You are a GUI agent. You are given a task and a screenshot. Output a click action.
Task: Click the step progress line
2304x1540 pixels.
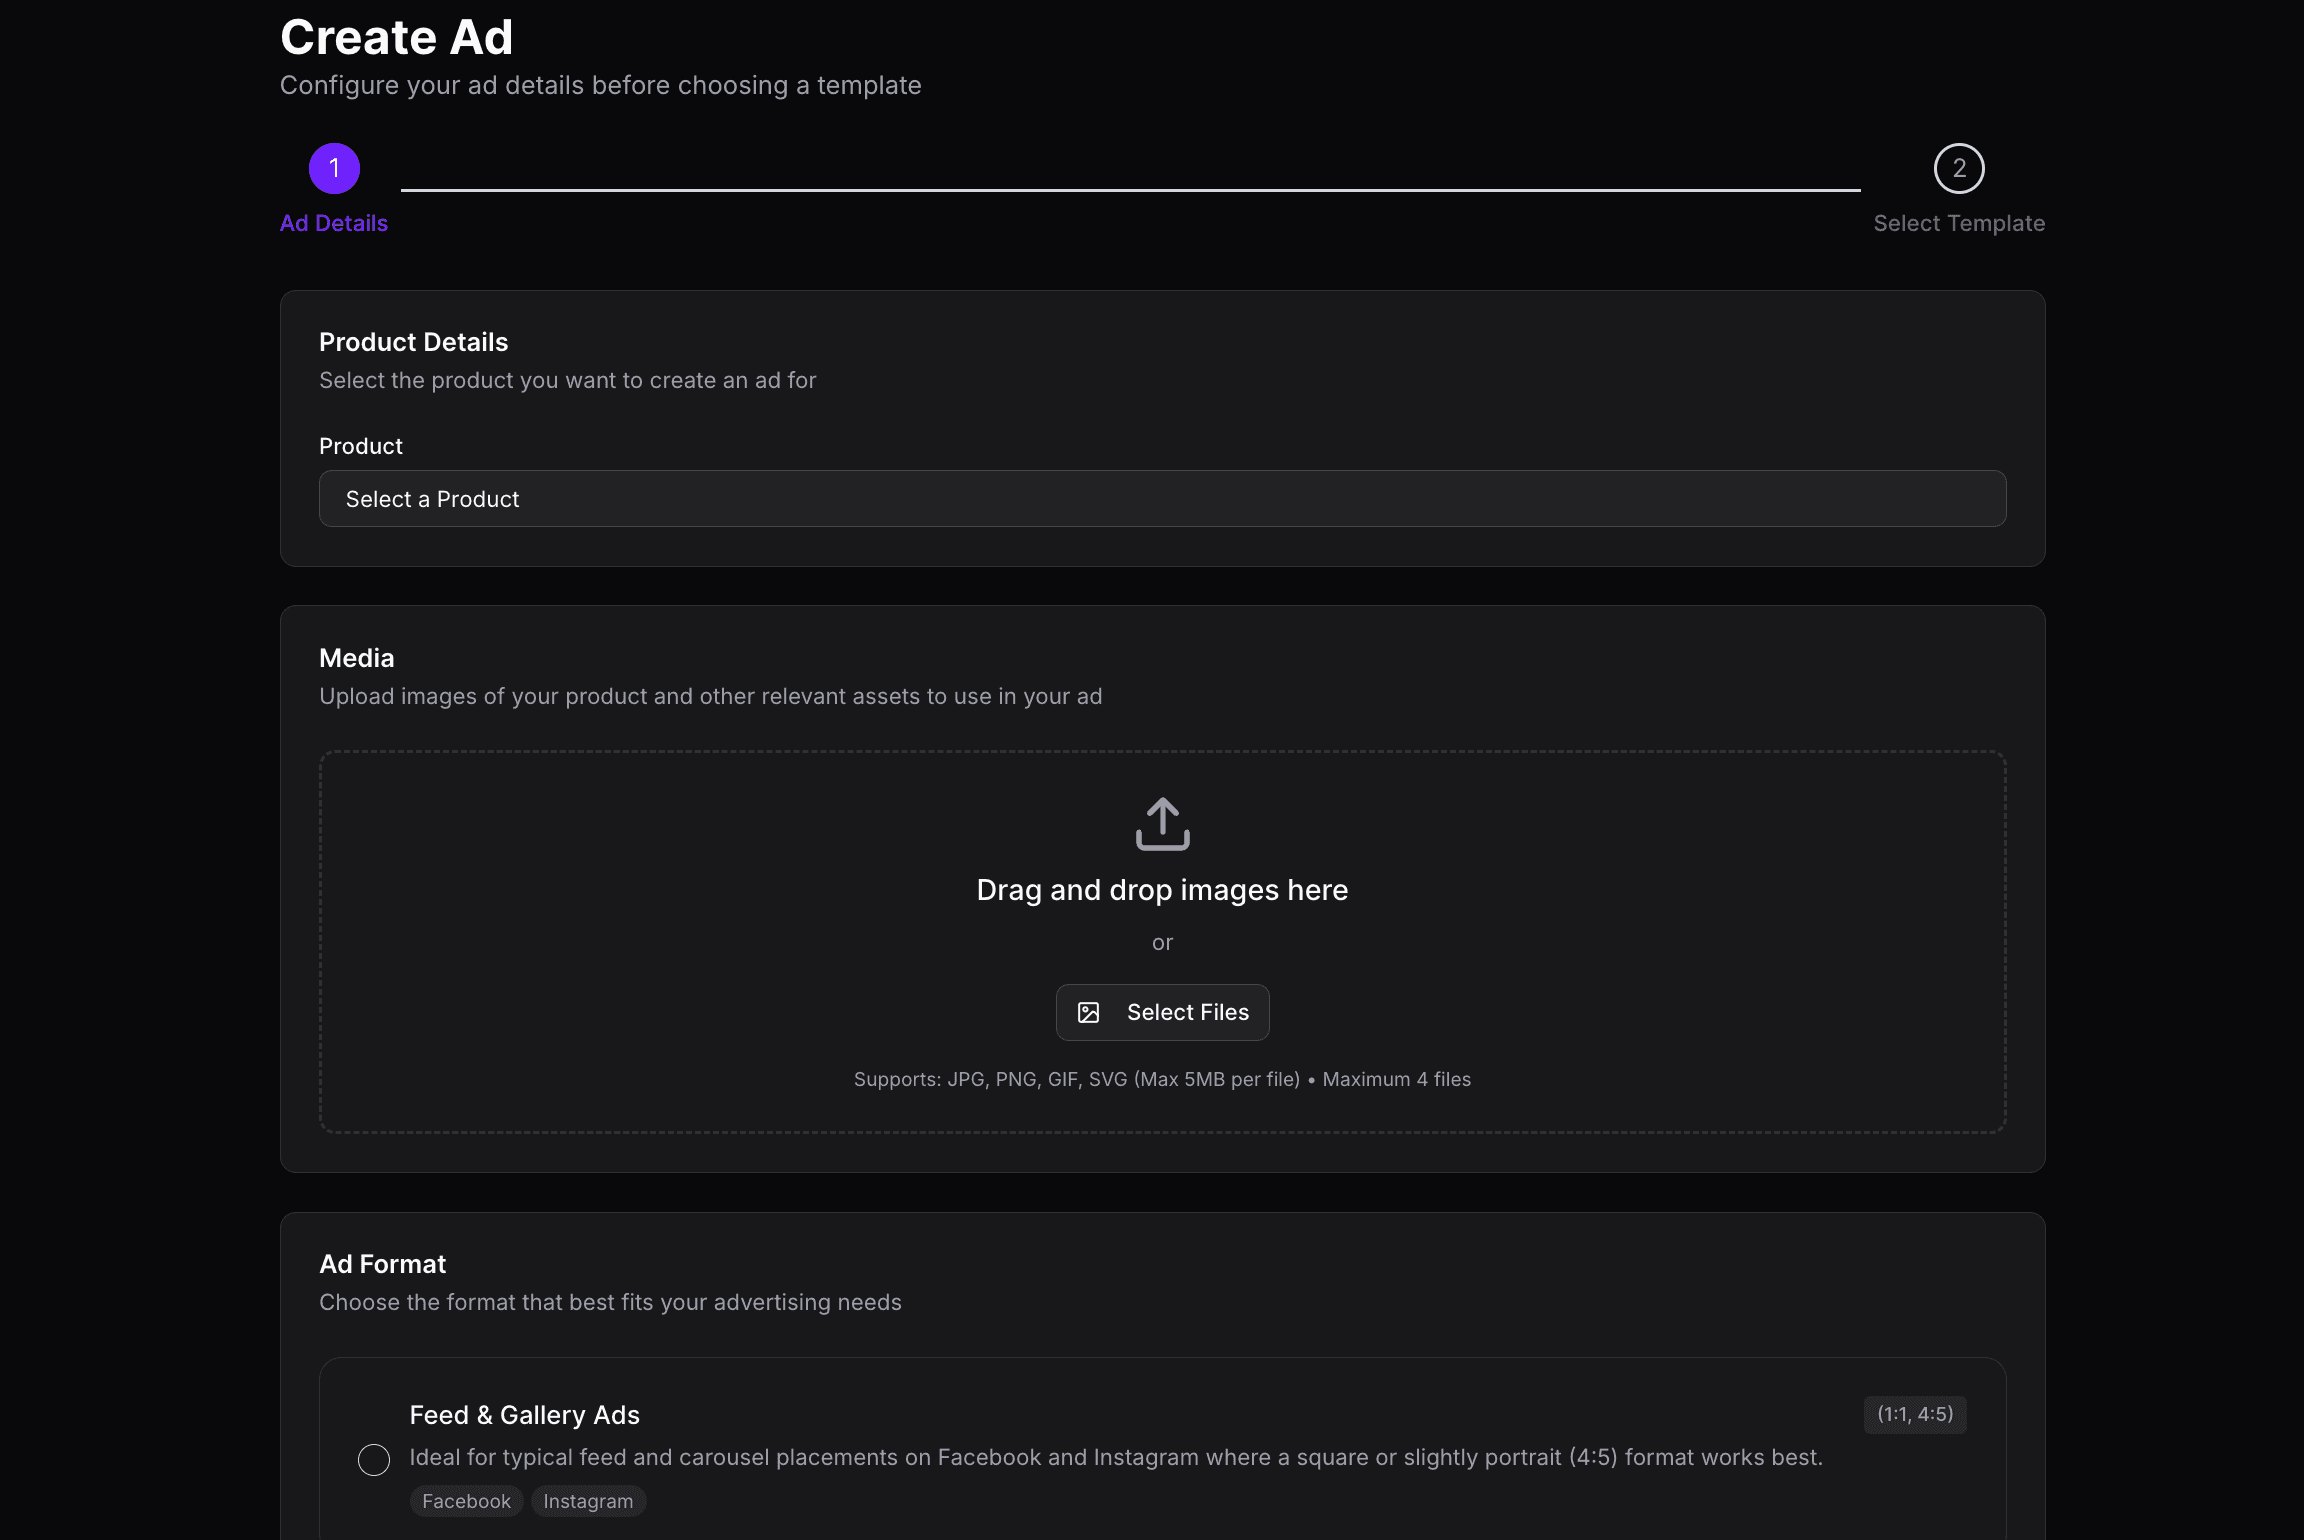(1130, 189)
